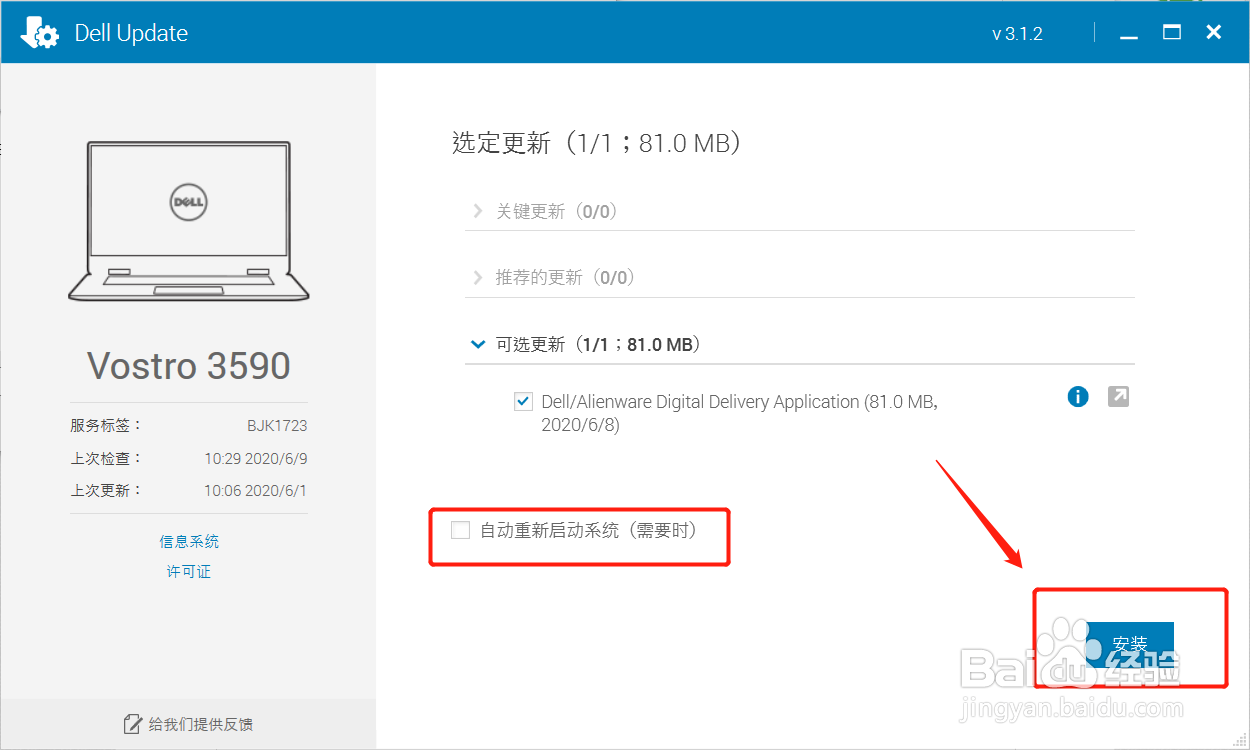Close the Dell Update window
The height and width of the screenshot is (750, 1250).
tap(1214, 33)
